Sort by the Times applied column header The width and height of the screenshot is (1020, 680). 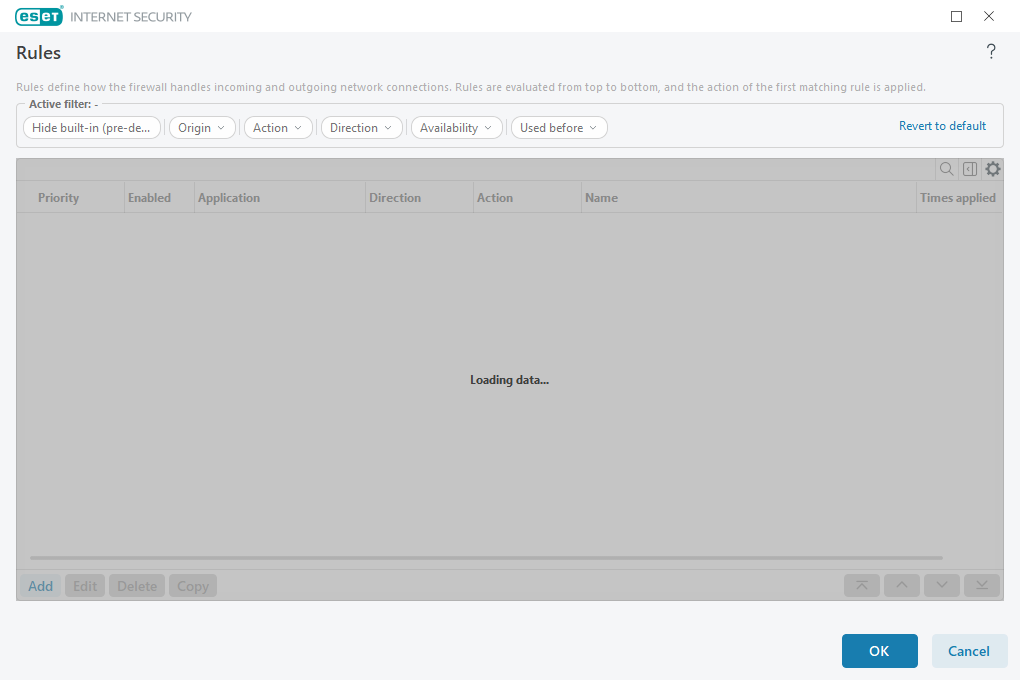[x=960, y=197]
